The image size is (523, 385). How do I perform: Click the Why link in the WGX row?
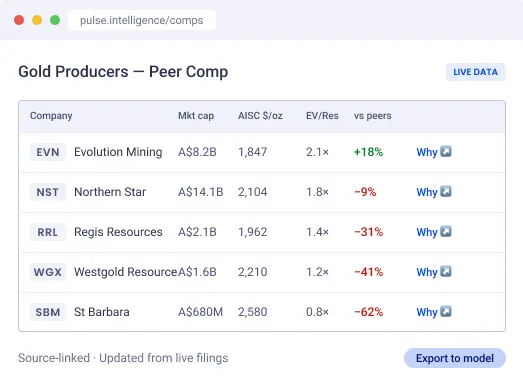[x=427, y=272]
